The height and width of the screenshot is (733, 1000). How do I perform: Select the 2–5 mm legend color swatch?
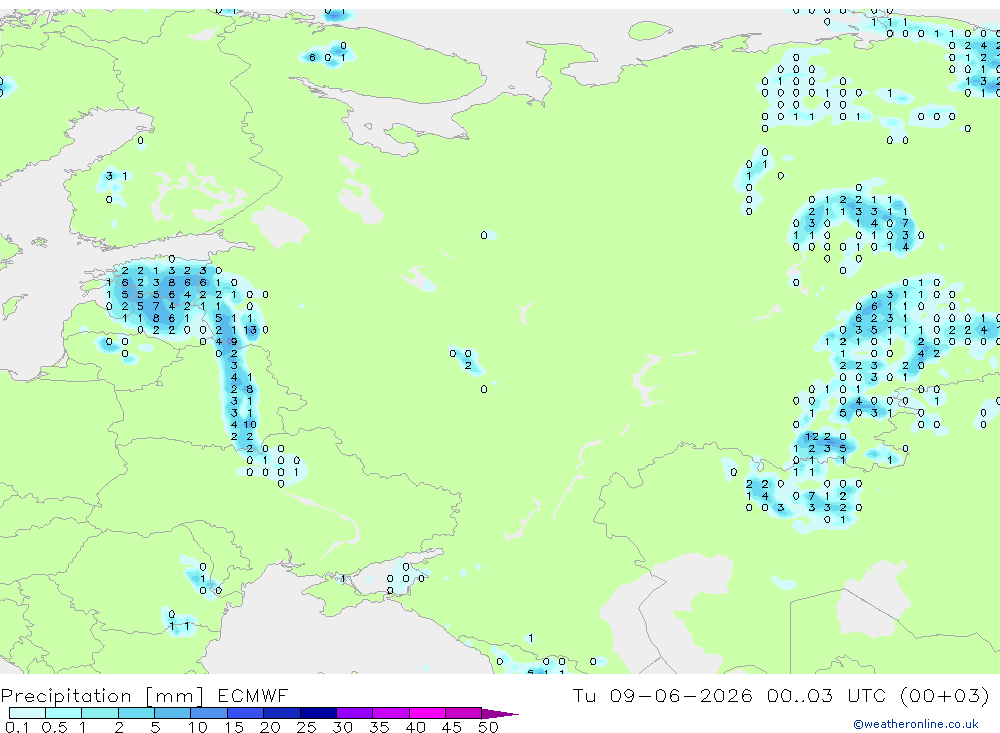click(x=136, y=713)
